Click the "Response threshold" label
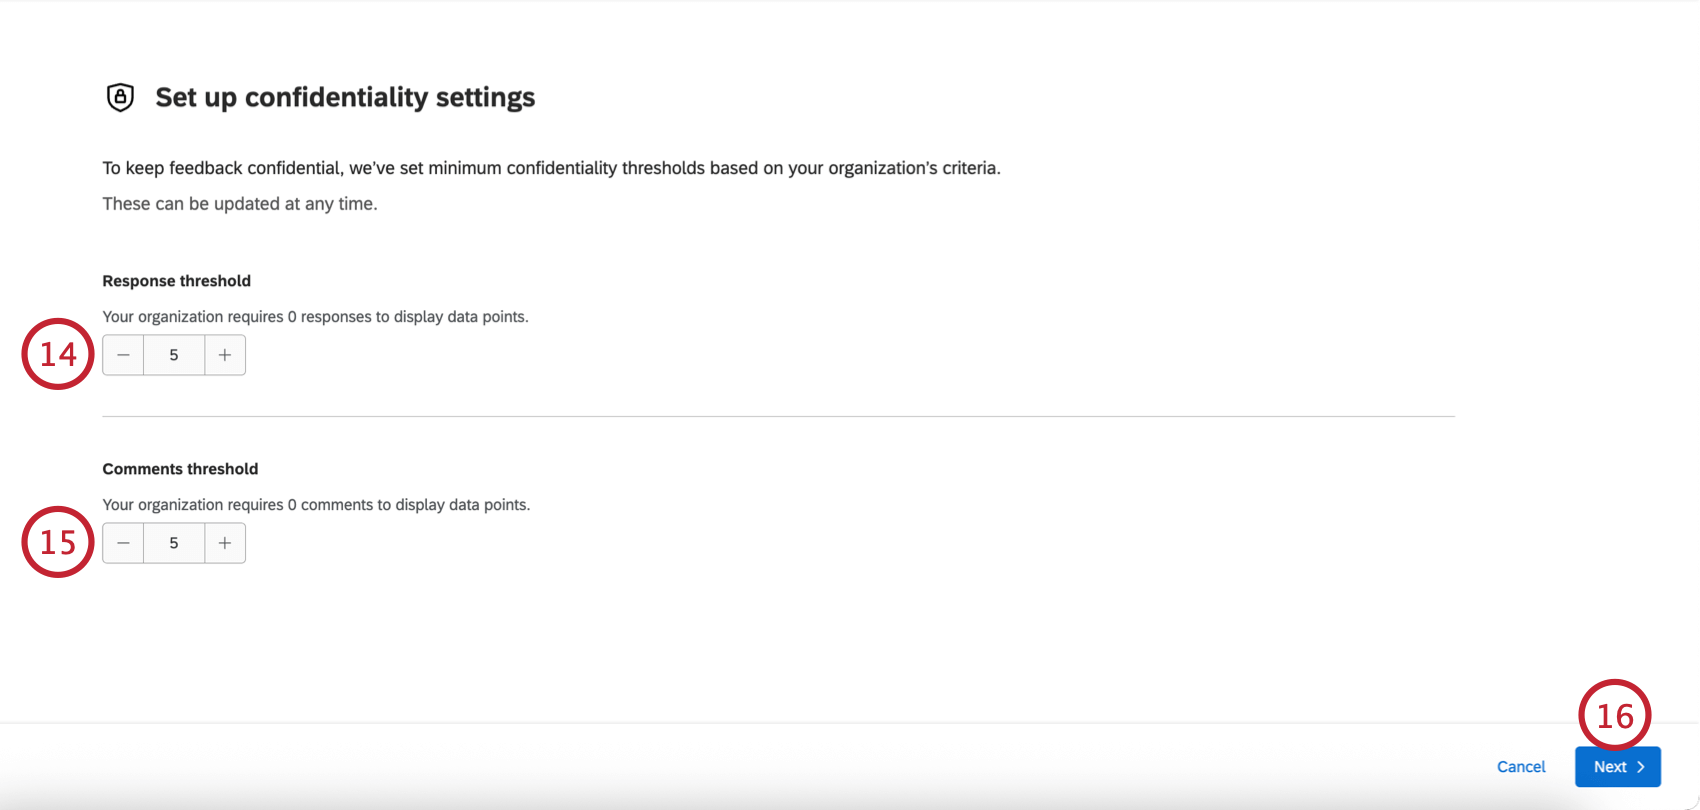The width and height of the screenshot is (1700, 810). click(x=176, y=281)
